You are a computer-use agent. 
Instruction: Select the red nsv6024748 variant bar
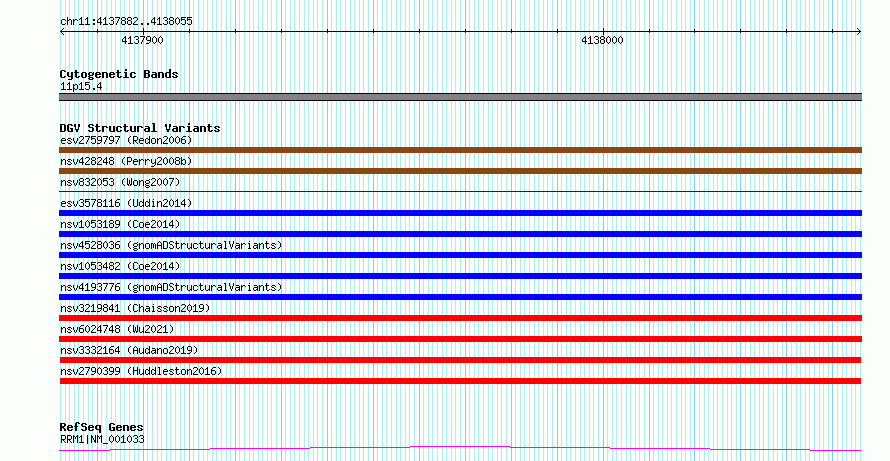pyautogui.click(x=460, y=339)
